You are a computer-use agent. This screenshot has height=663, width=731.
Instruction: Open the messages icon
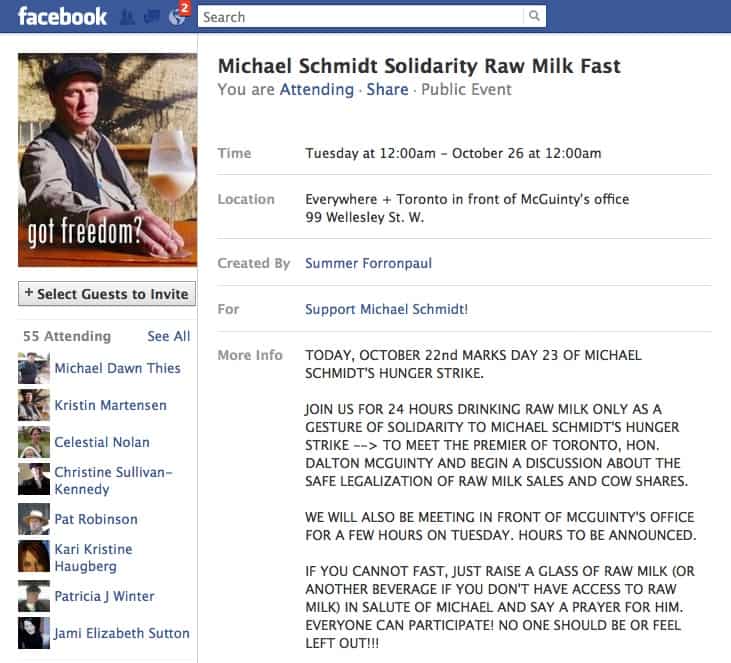click(152, 17)
